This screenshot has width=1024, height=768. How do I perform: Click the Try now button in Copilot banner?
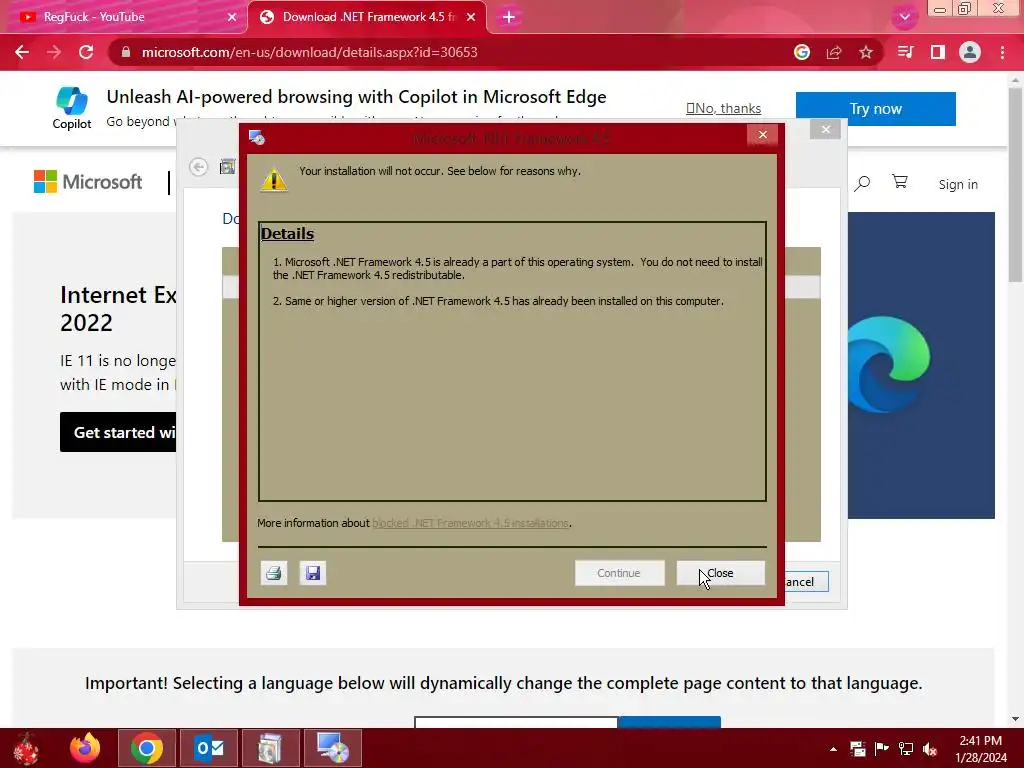point(876,108)
